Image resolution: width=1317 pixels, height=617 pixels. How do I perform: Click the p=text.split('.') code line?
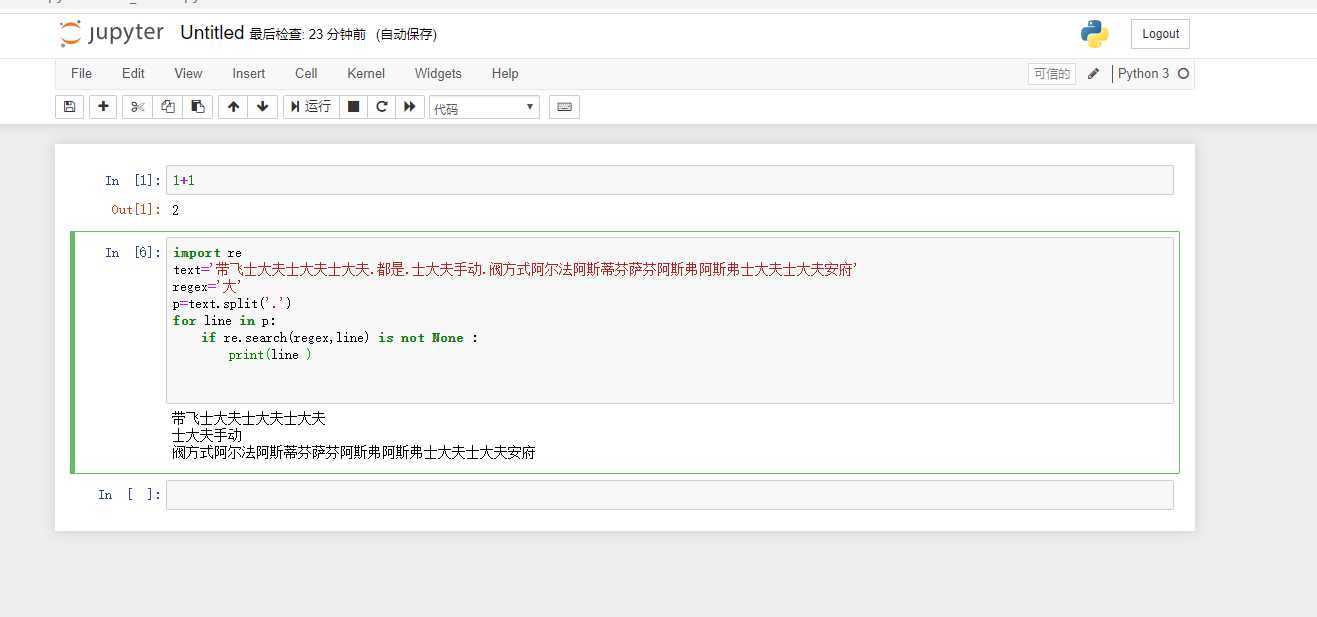[233, 304]
